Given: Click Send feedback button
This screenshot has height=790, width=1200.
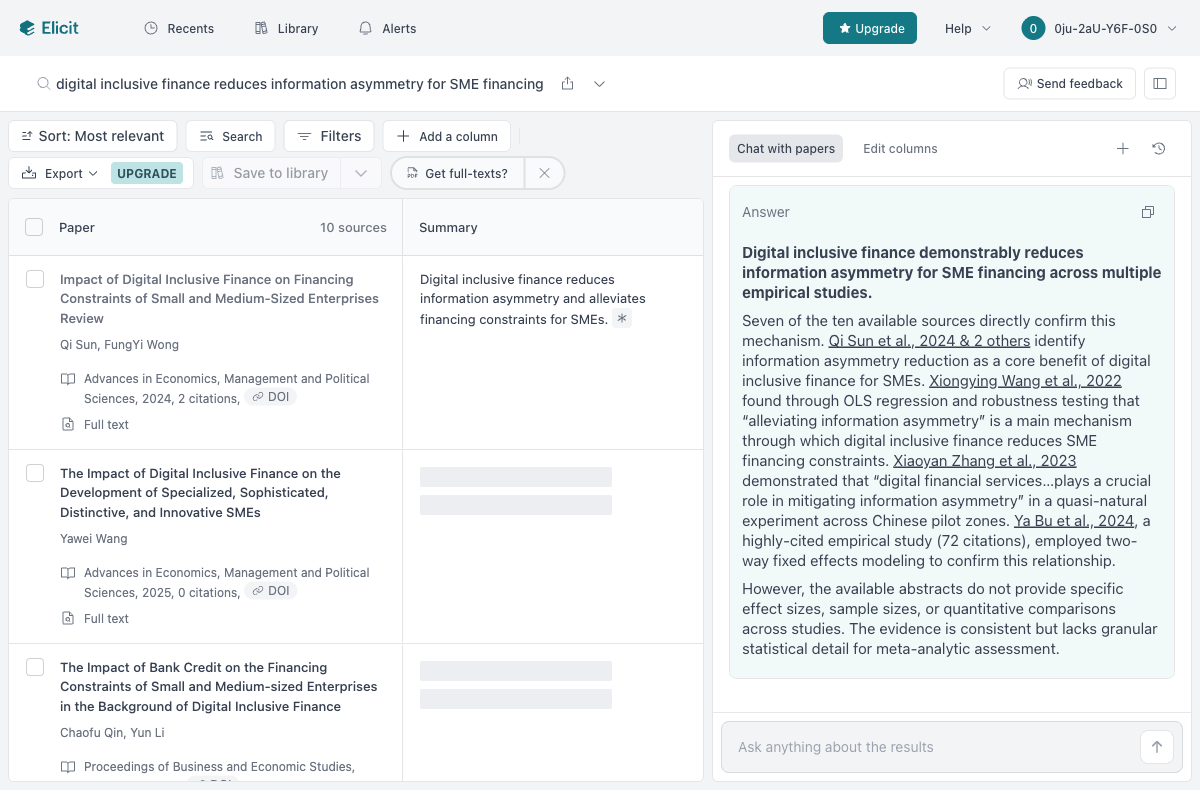Looking at the screenshot, I should pos(1069,84).
